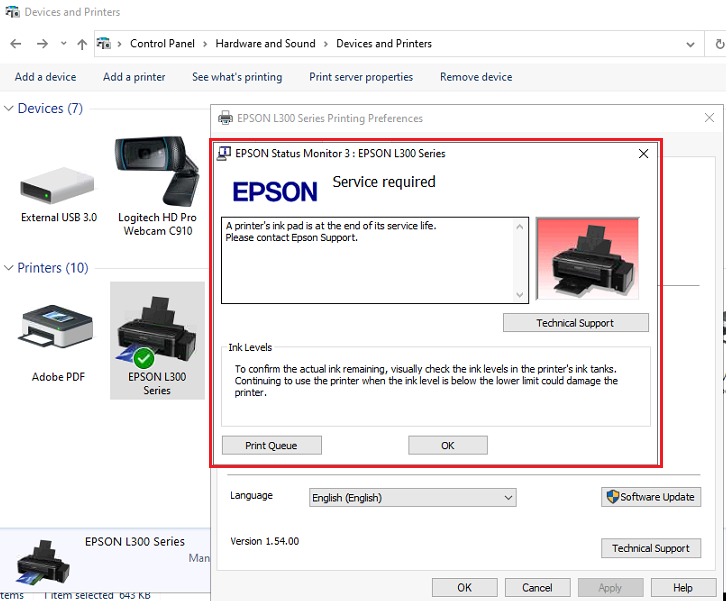
Task: Open Print server properties
Action: (361, 77)
